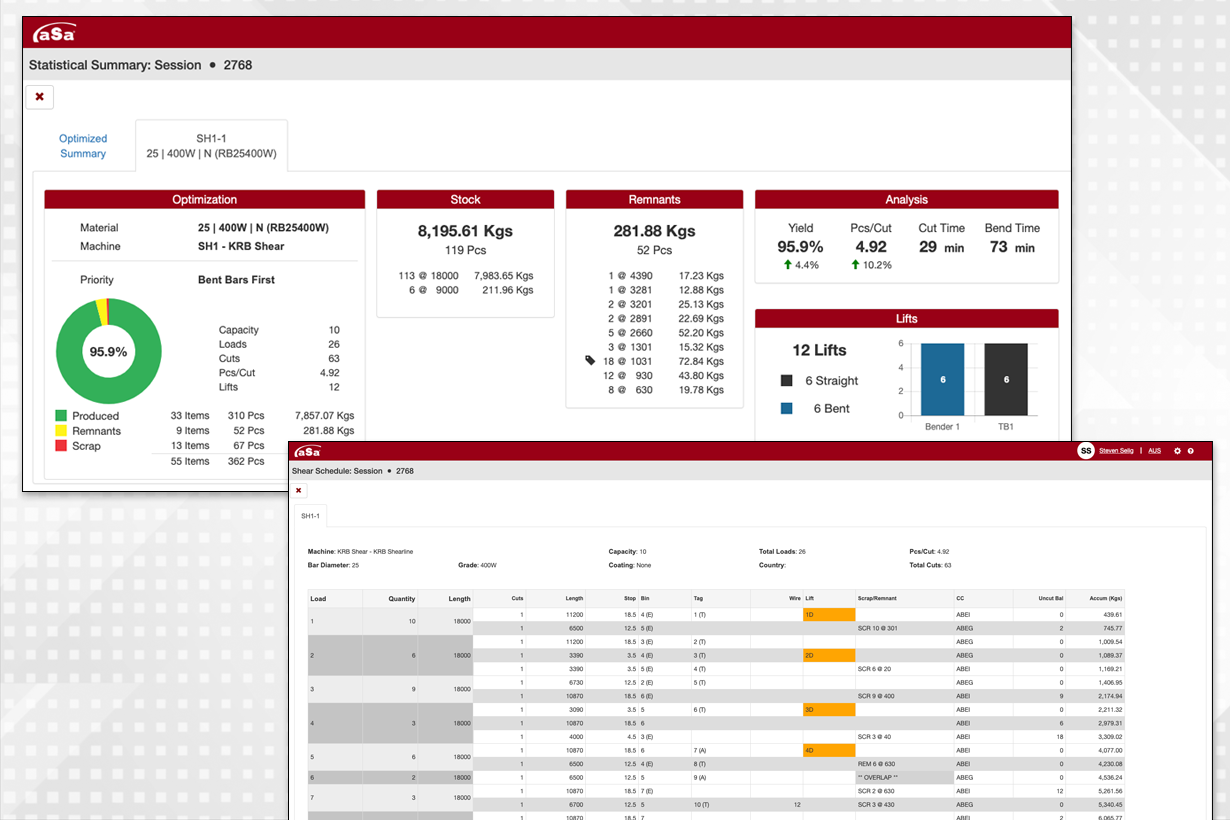Click the AUS region link

coord(1154,451)
